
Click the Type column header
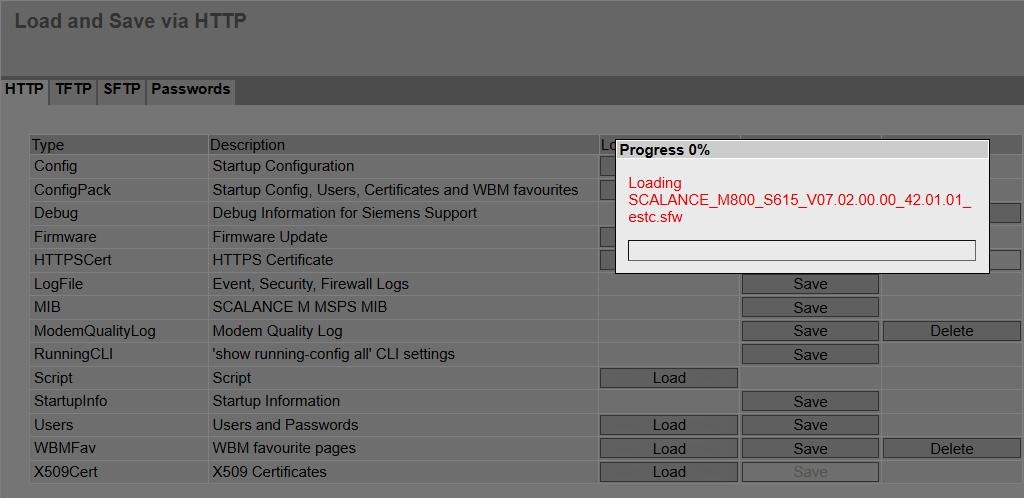point(48,145)
